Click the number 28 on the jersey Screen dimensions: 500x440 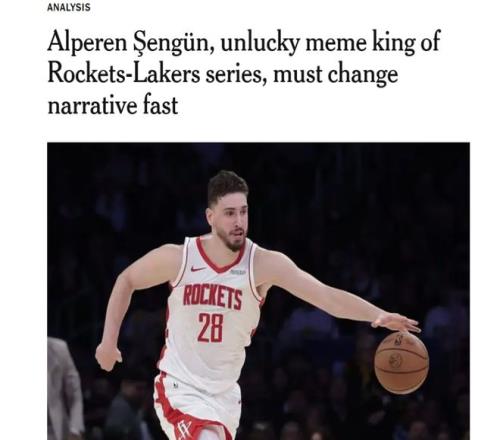210,328
